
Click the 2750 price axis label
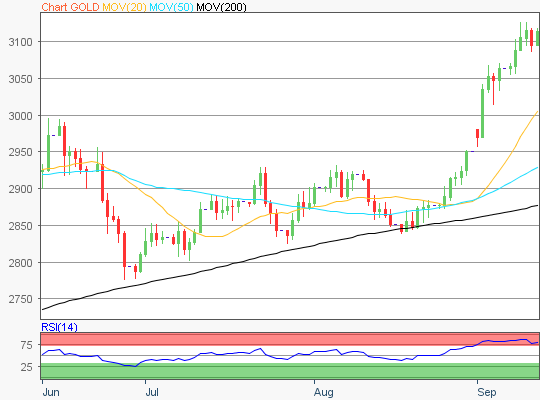pyautogui.click(x=20, y=299)
